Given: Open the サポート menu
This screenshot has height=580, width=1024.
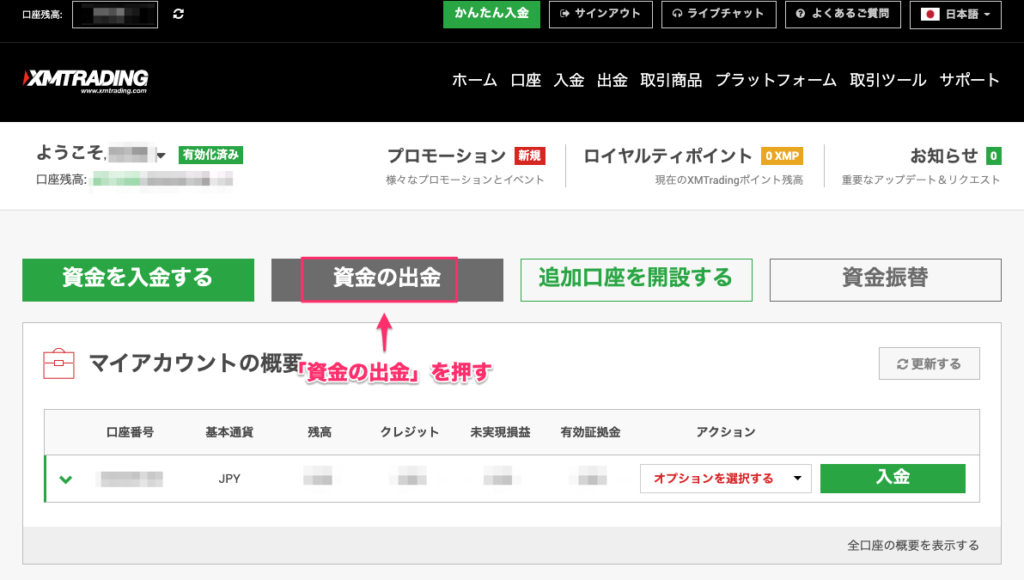Looking at the screenshot, I should [x=969, y=81].
